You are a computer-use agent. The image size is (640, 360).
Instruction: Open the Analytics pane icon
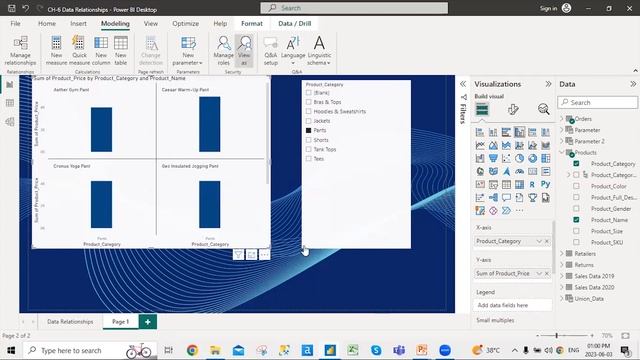coord(543,109)
